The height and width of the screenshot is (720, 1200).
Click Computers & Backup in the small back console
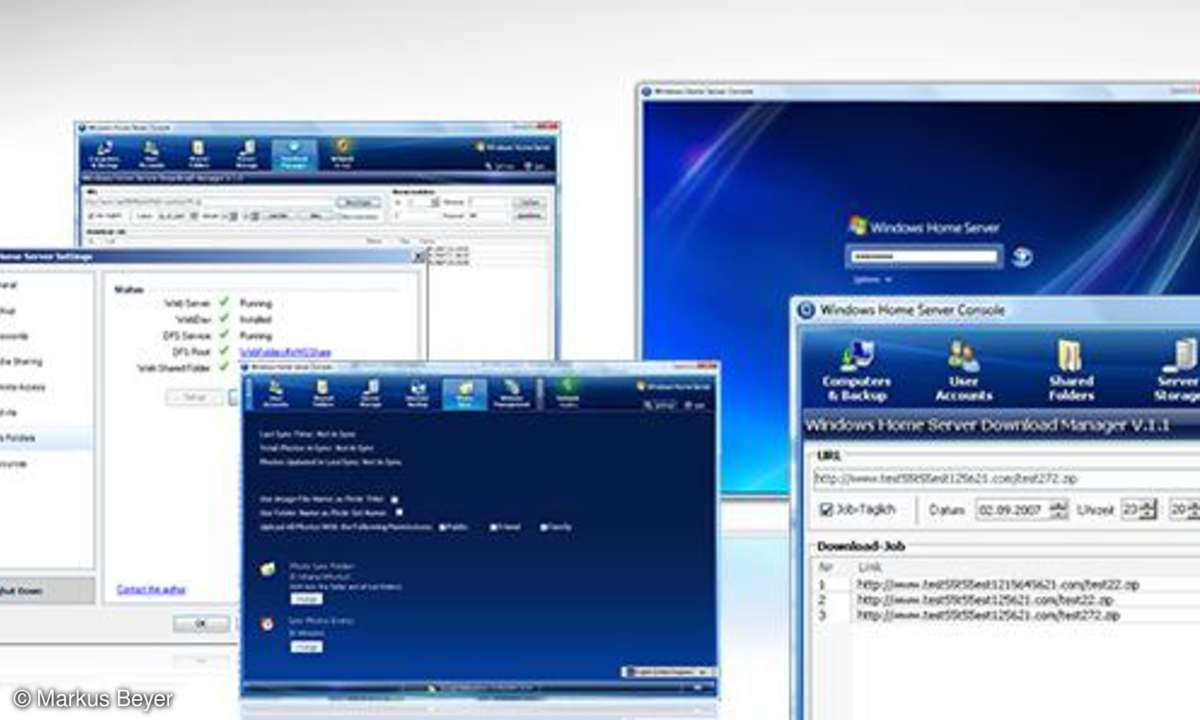[x=104, y=154]
